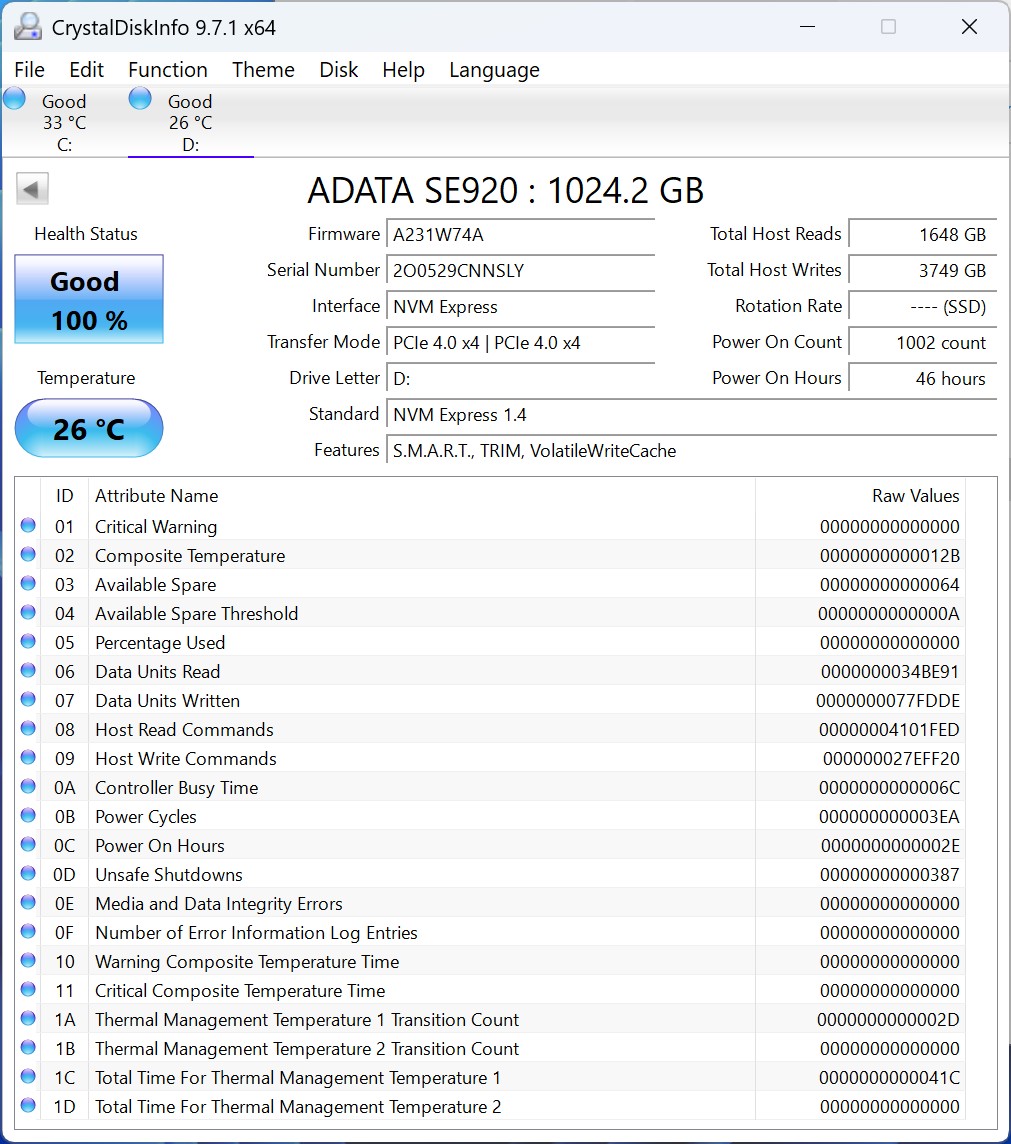Select raw value 0000000000012B
This screenshot has height=1144, width=1011.
click(x=889, y=556)
